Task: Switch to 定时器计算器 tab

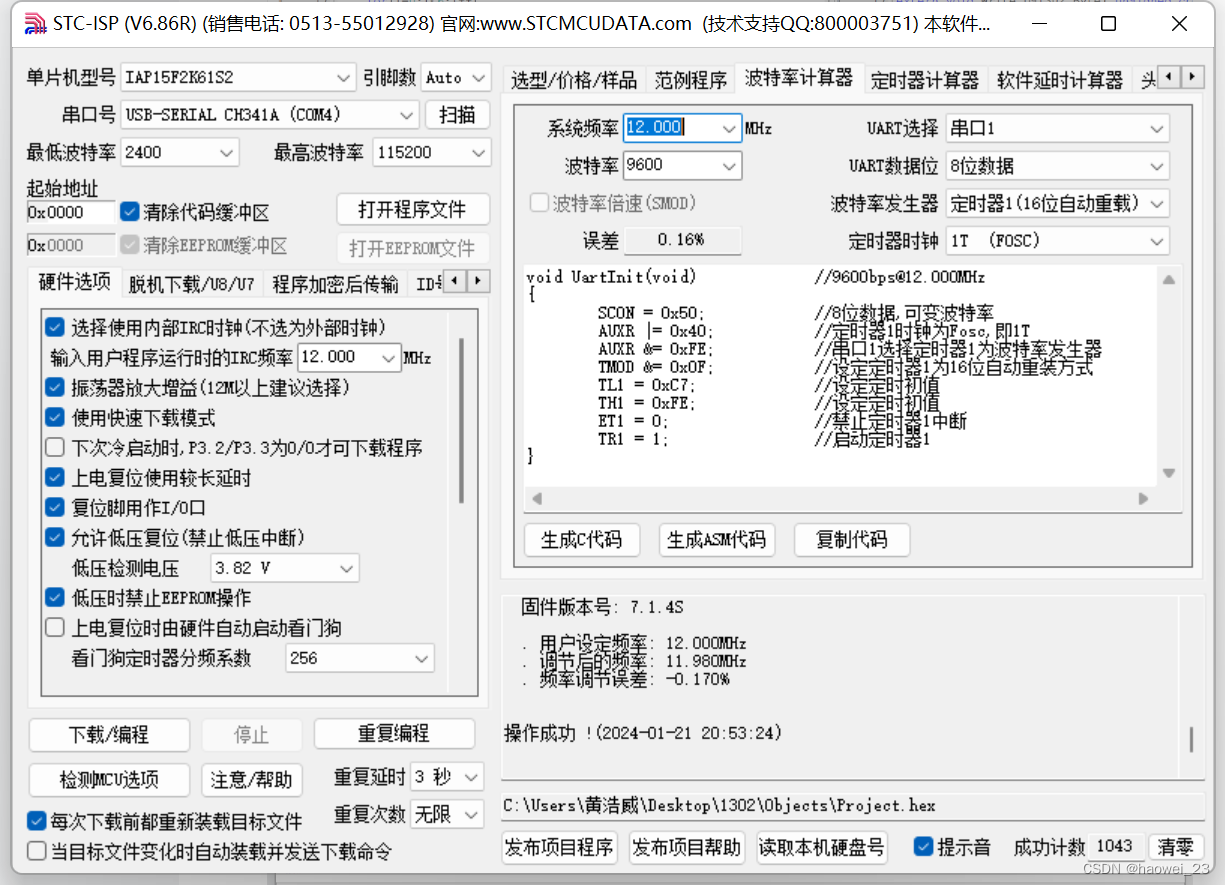Action: (925, 80)
